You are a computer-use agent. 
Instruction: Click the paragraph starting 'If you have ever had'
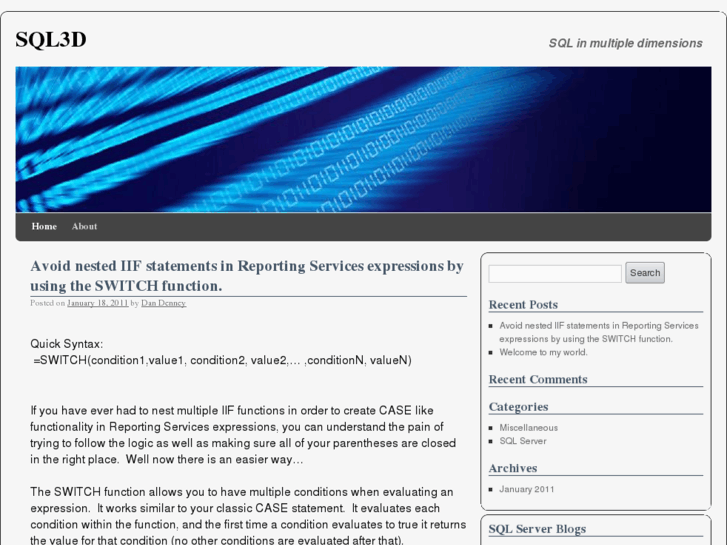[x=243, y=435]
